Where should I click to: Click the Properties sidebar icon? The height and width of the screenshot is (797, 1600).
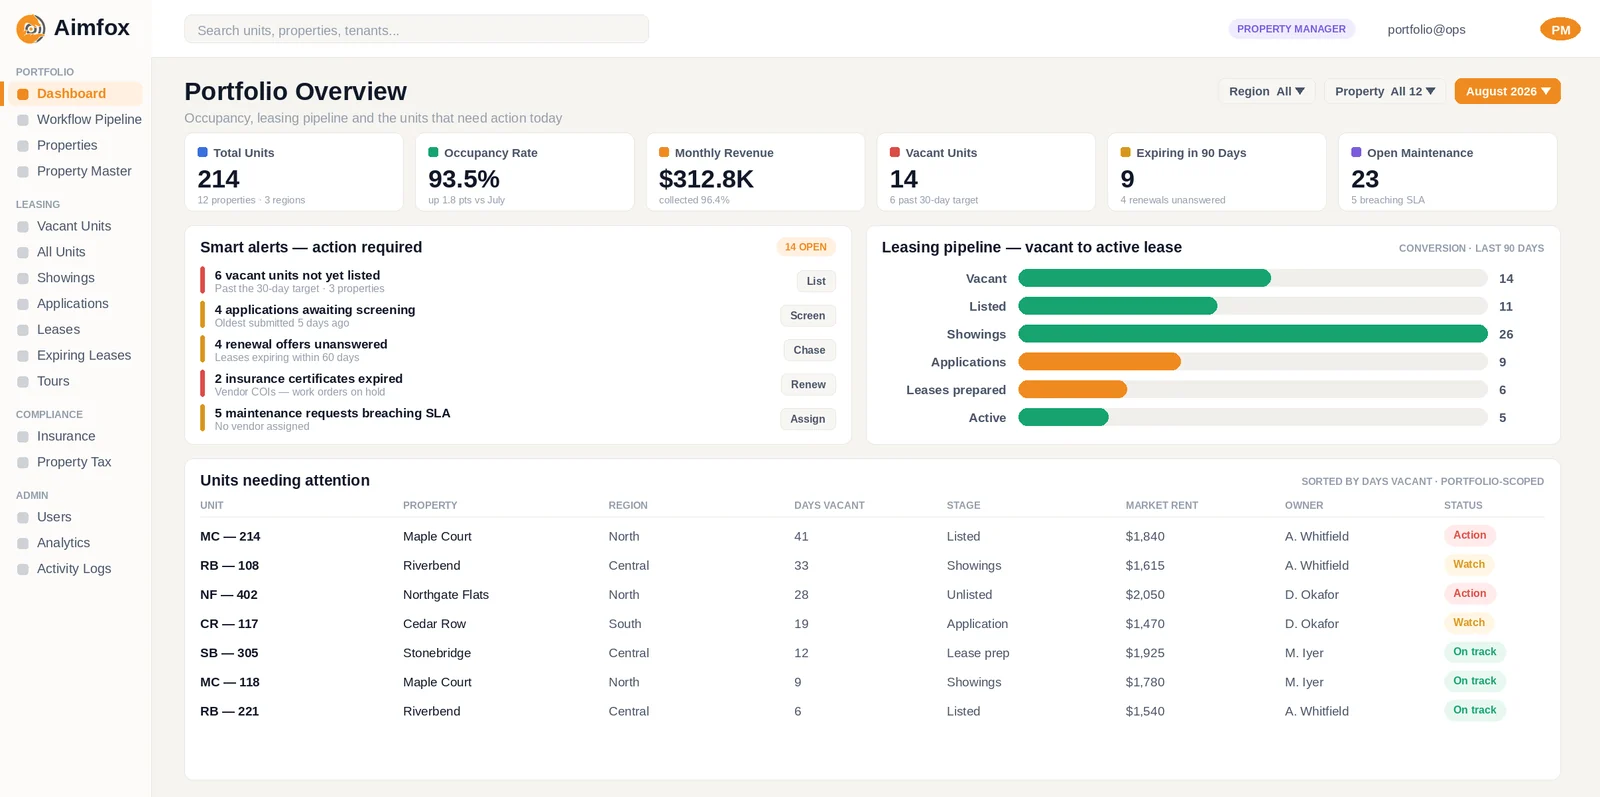coord(23,146)
